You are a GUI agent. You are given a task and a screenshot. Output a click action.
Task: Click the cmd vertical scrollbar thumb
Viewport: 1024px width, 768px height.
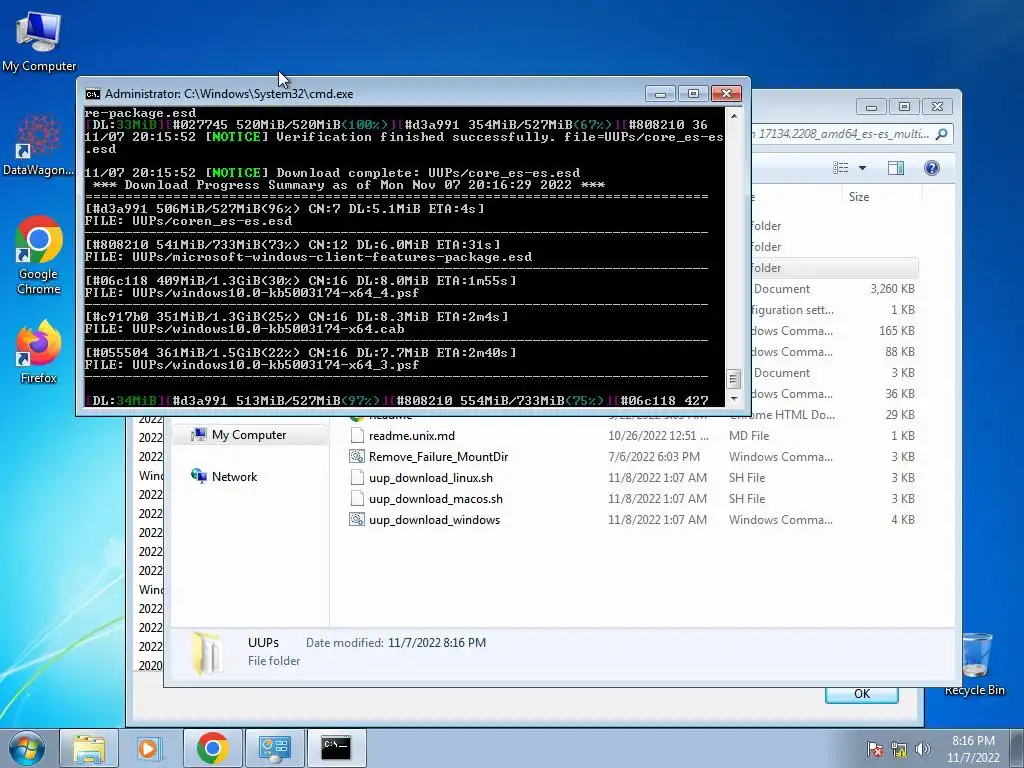pos(733,378)
